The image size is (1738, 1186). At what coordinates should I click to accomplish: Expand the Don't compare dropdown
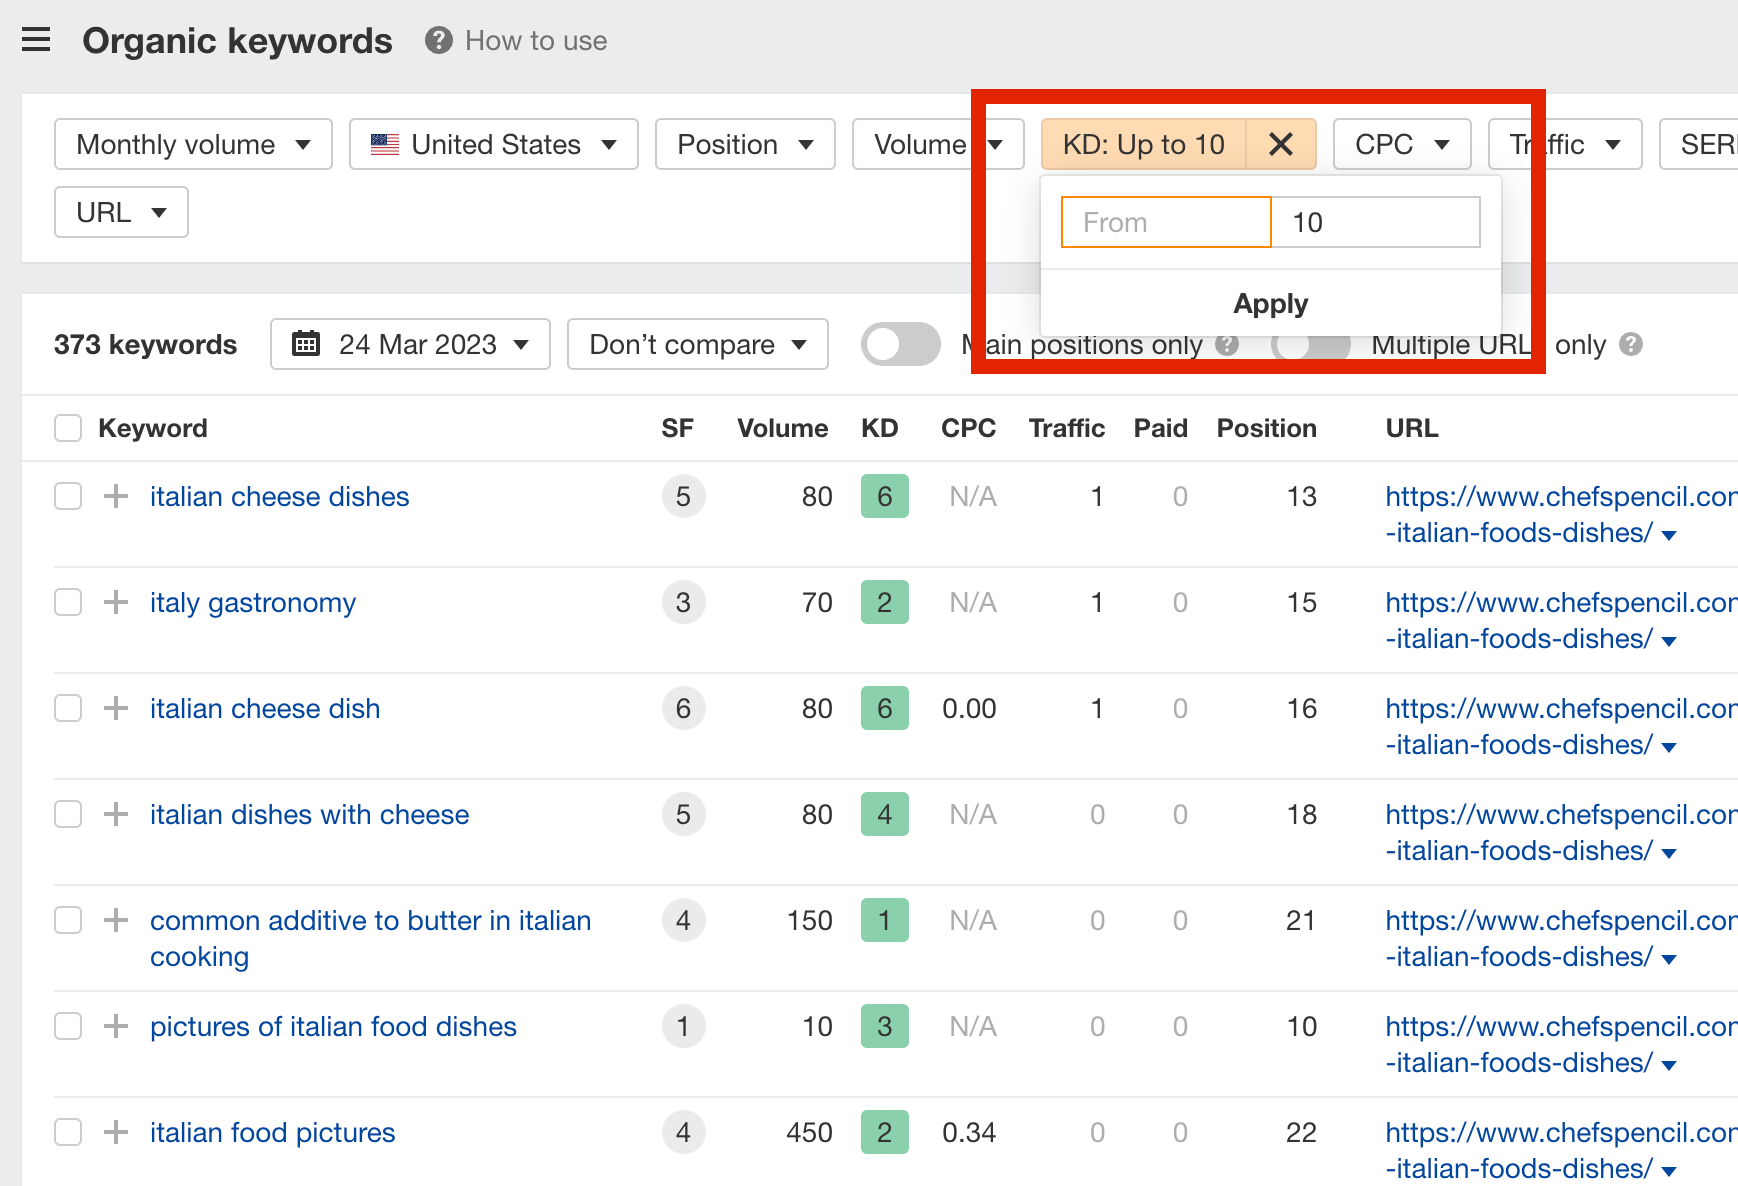697,344
